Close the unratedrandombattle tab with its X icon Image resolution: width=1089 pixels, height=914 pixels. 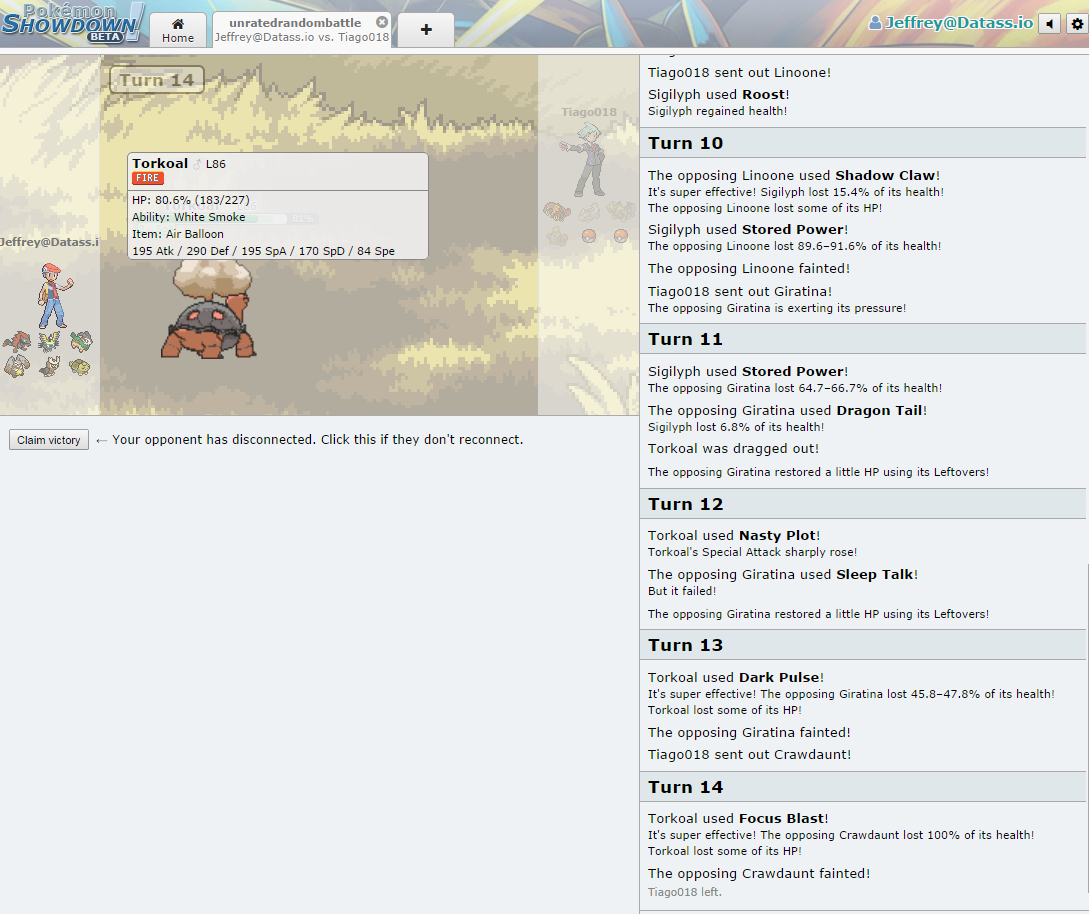coord(382,22)
